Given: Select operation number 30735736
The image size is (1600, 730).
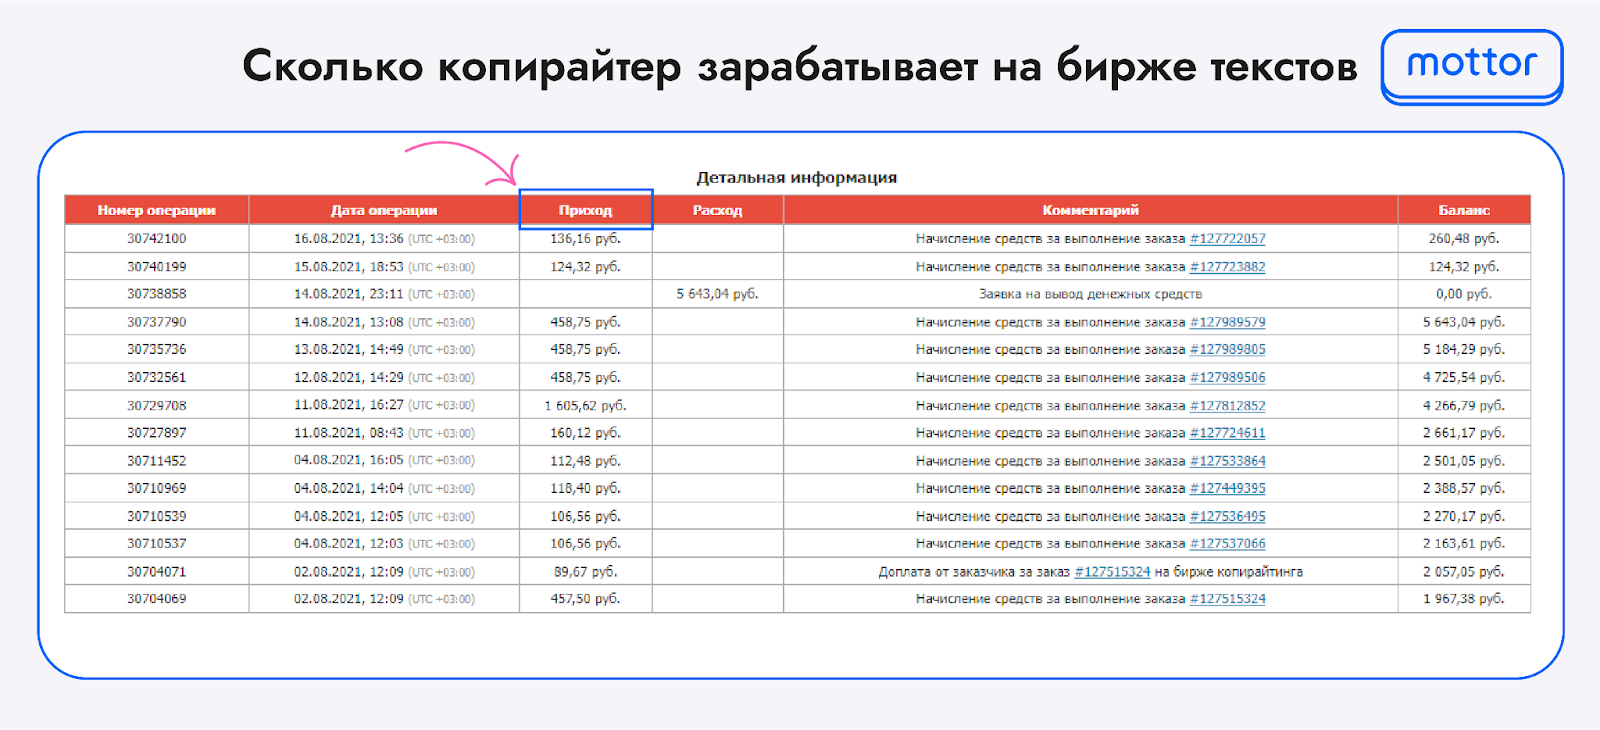Looking at the screenshot, I should (x=156, y=350).
